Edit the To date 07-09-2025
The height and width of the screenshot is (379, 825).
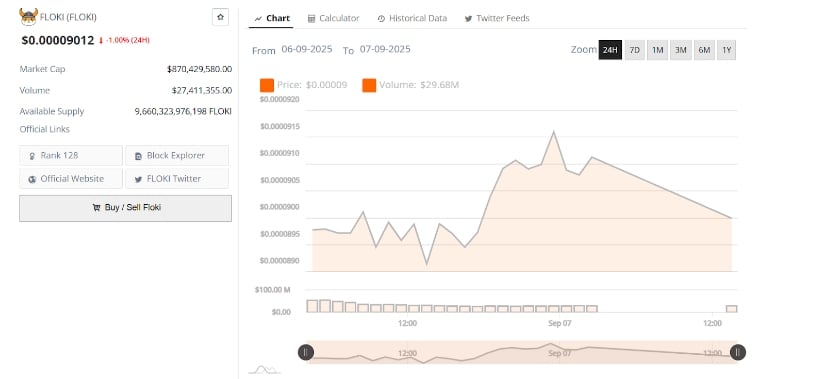tap(385, 49)
